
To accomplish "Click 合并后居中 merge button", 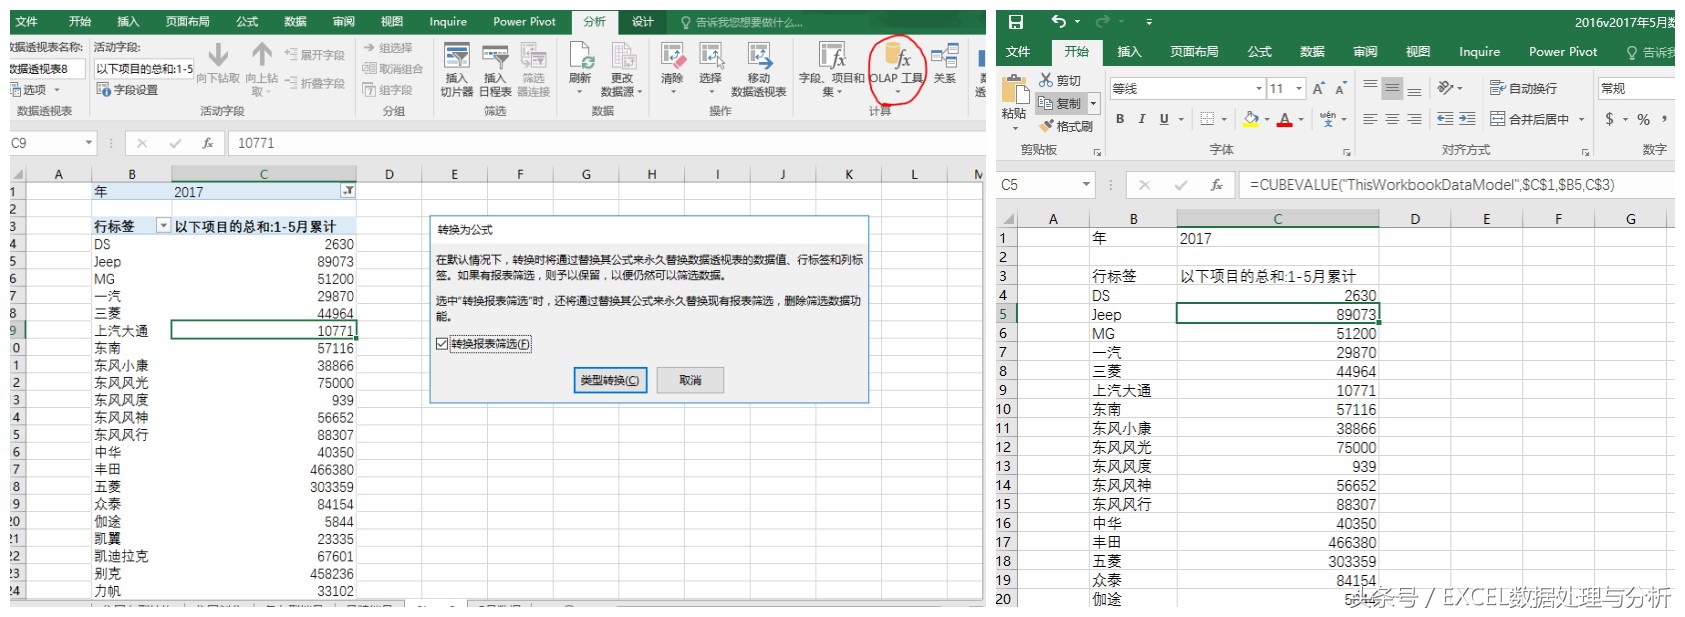I will [1529, 119].
